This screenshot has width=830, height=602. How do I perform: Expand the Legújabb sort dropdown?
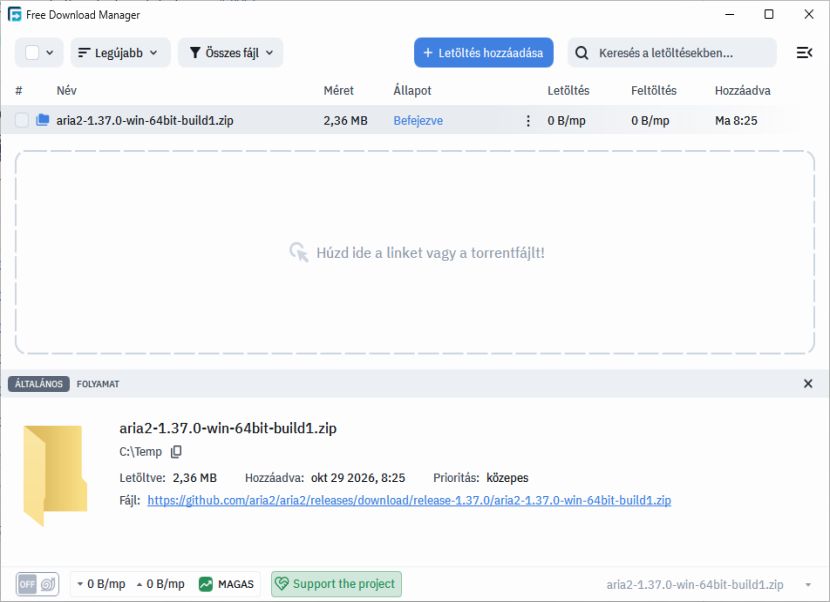click(120, 52)
